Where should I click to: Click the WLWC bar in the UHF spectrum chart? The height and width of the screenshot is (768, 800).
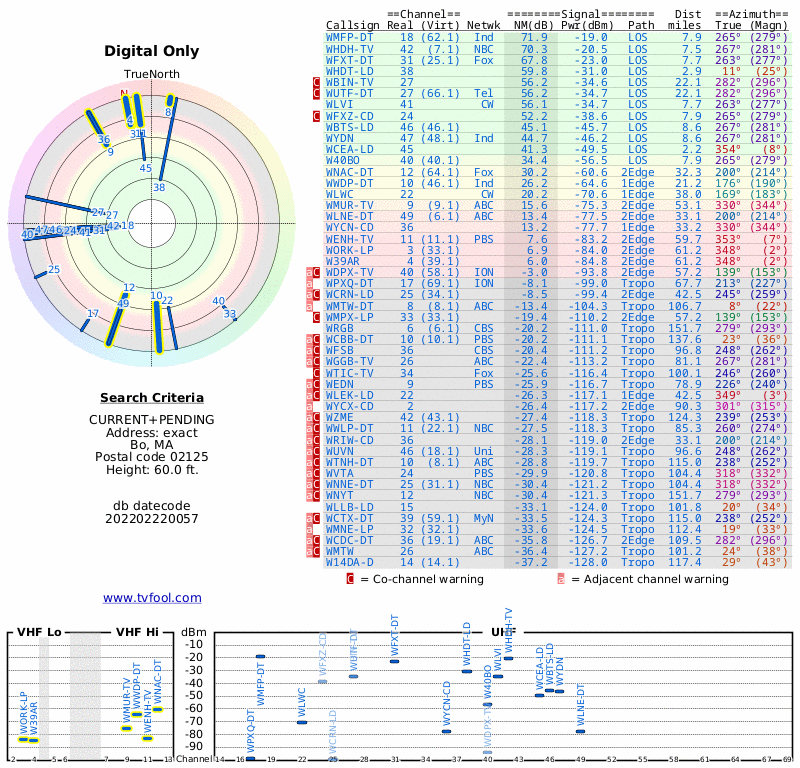tap(302, 722)
